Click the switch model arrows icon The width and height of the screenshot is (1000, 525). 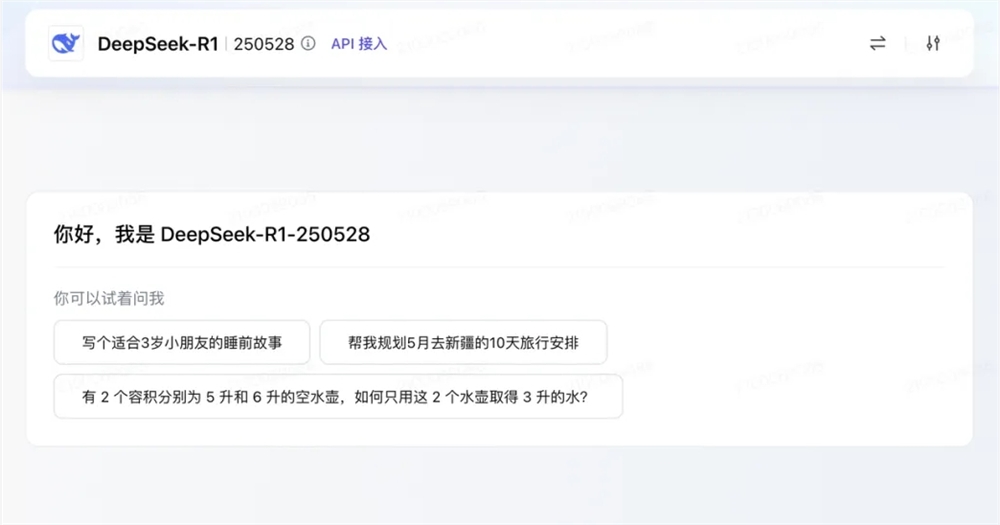point(878,43)
